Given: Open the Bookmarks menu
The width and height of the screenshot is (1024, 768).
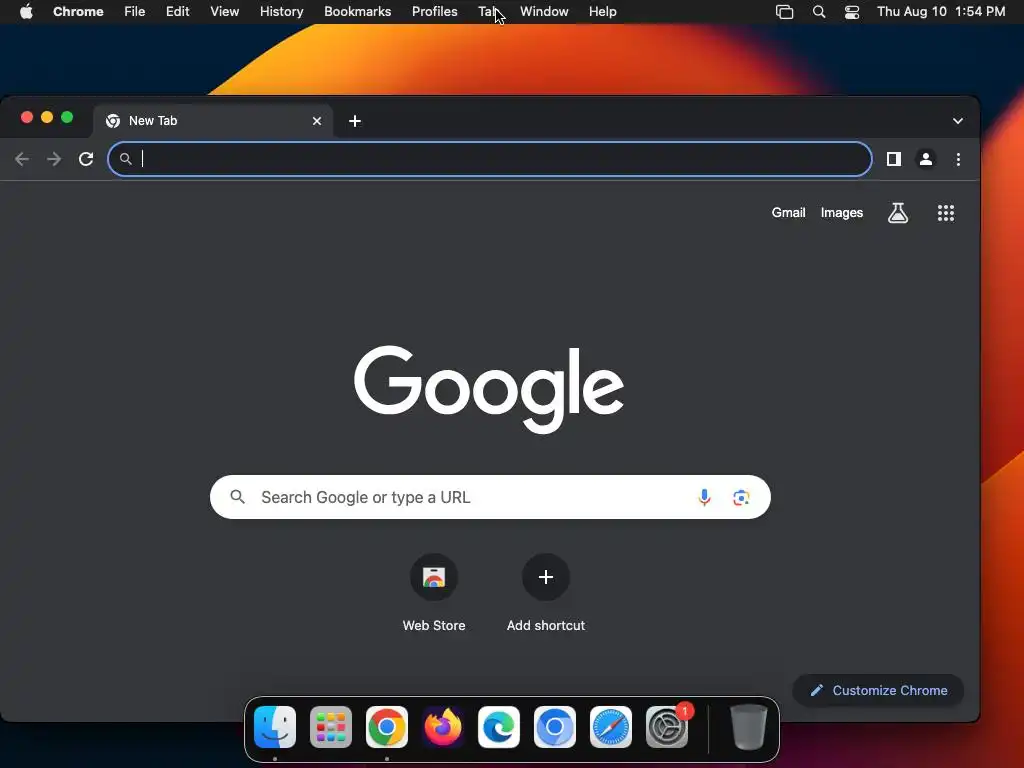Looking at the screenshot, I should tap(357, 11).
